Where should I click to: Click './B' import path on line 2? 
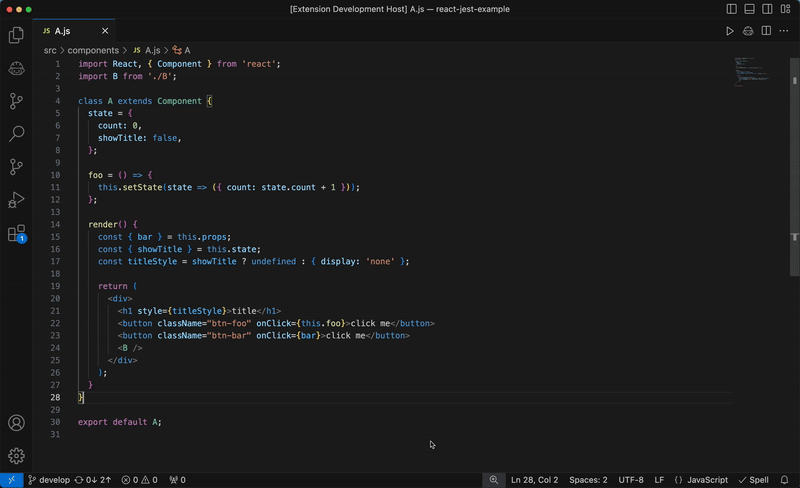click(x=160, y=76)
